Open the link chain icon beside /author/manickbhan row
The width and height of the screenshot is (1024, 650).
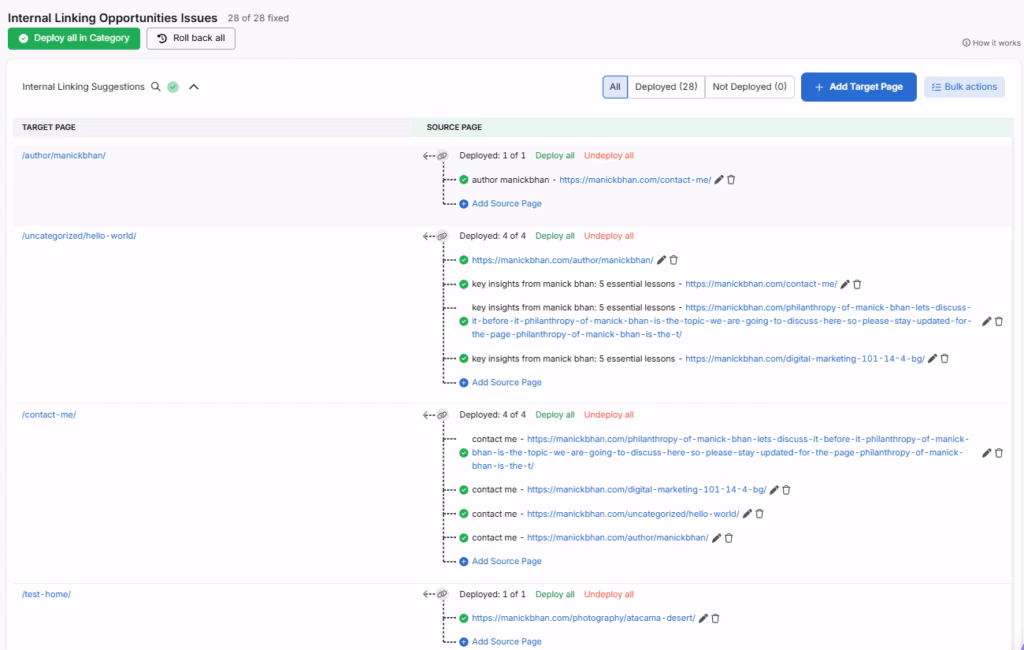[440, 156]
